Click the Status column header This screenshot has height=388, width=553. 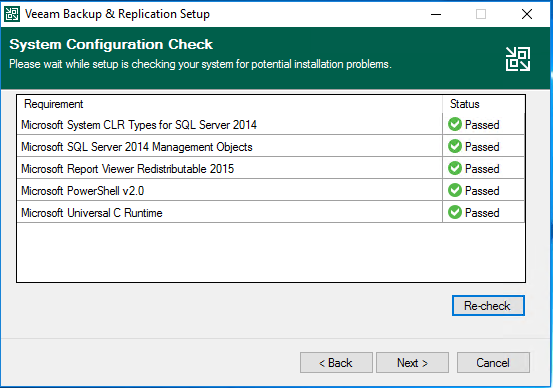(x=484, y=104)
